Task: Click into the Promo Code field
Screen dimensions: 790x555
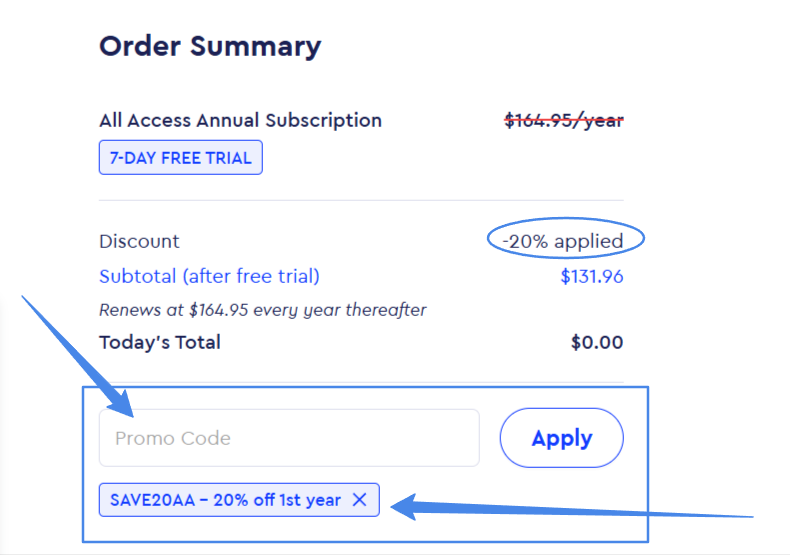Action: (x=289, y=438)
